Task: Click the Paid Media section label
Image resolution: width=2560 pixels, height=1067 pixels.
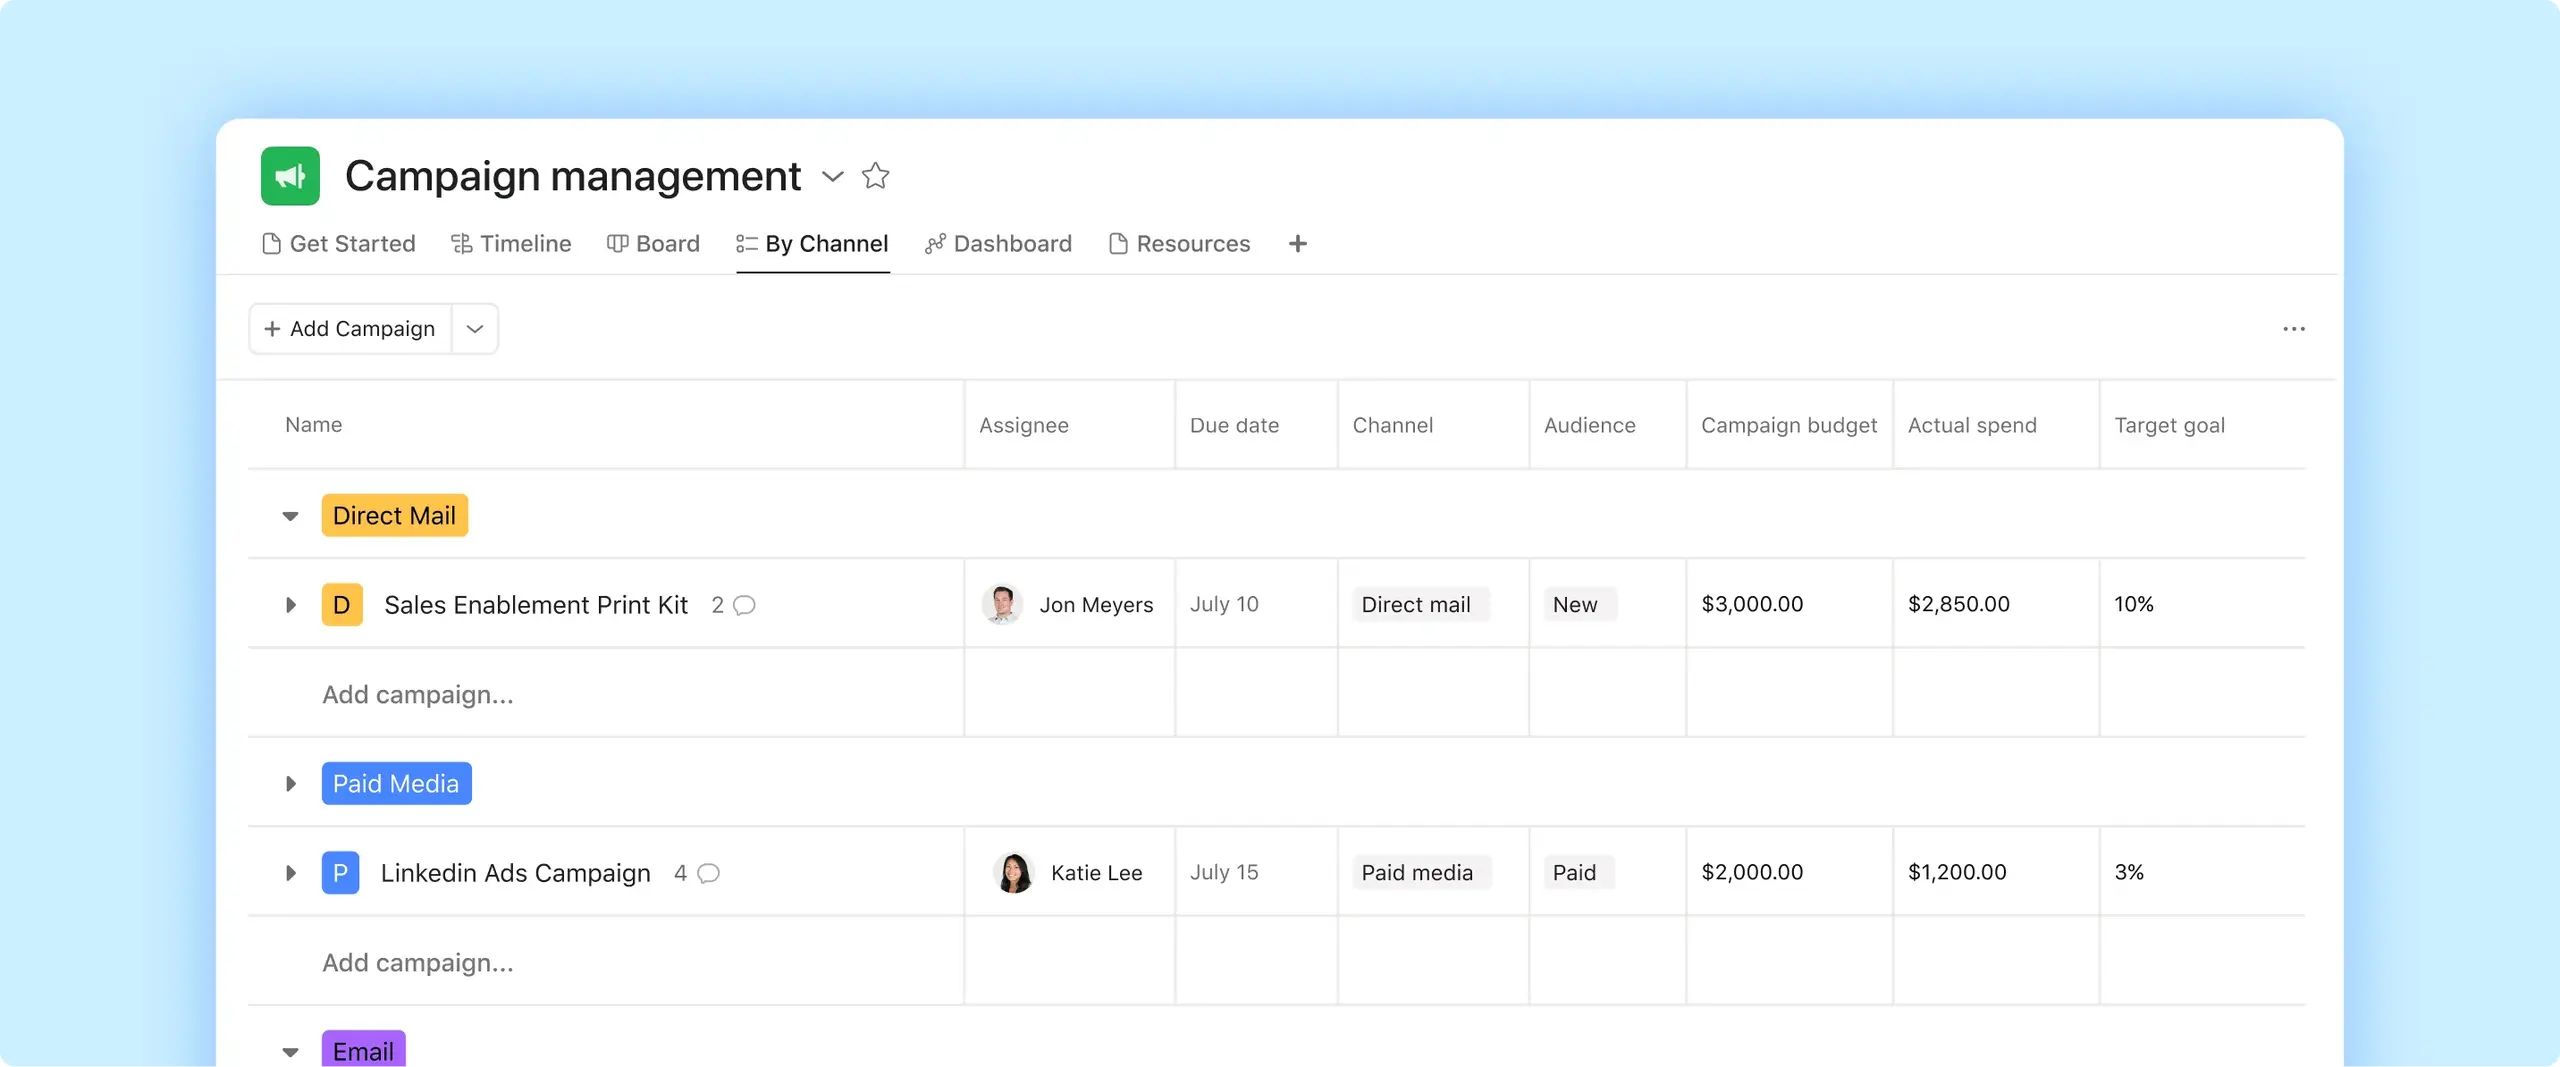Action: click(x=396, y=784)
